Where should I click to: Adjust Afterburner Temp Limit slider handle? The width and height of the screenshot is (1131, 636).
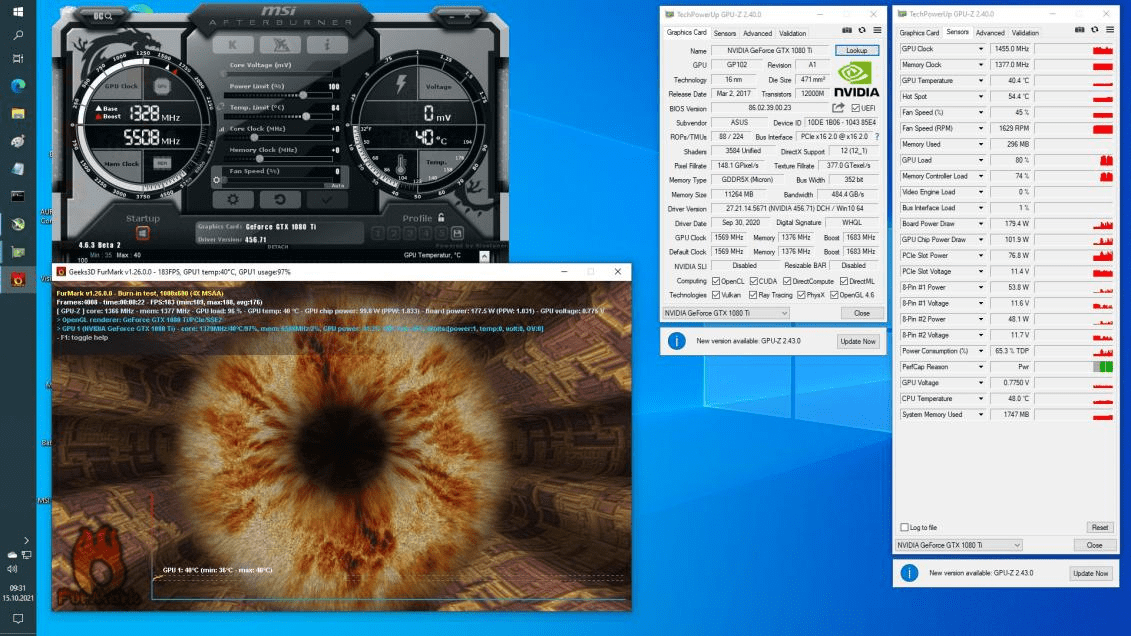click(x=307, y=116)
